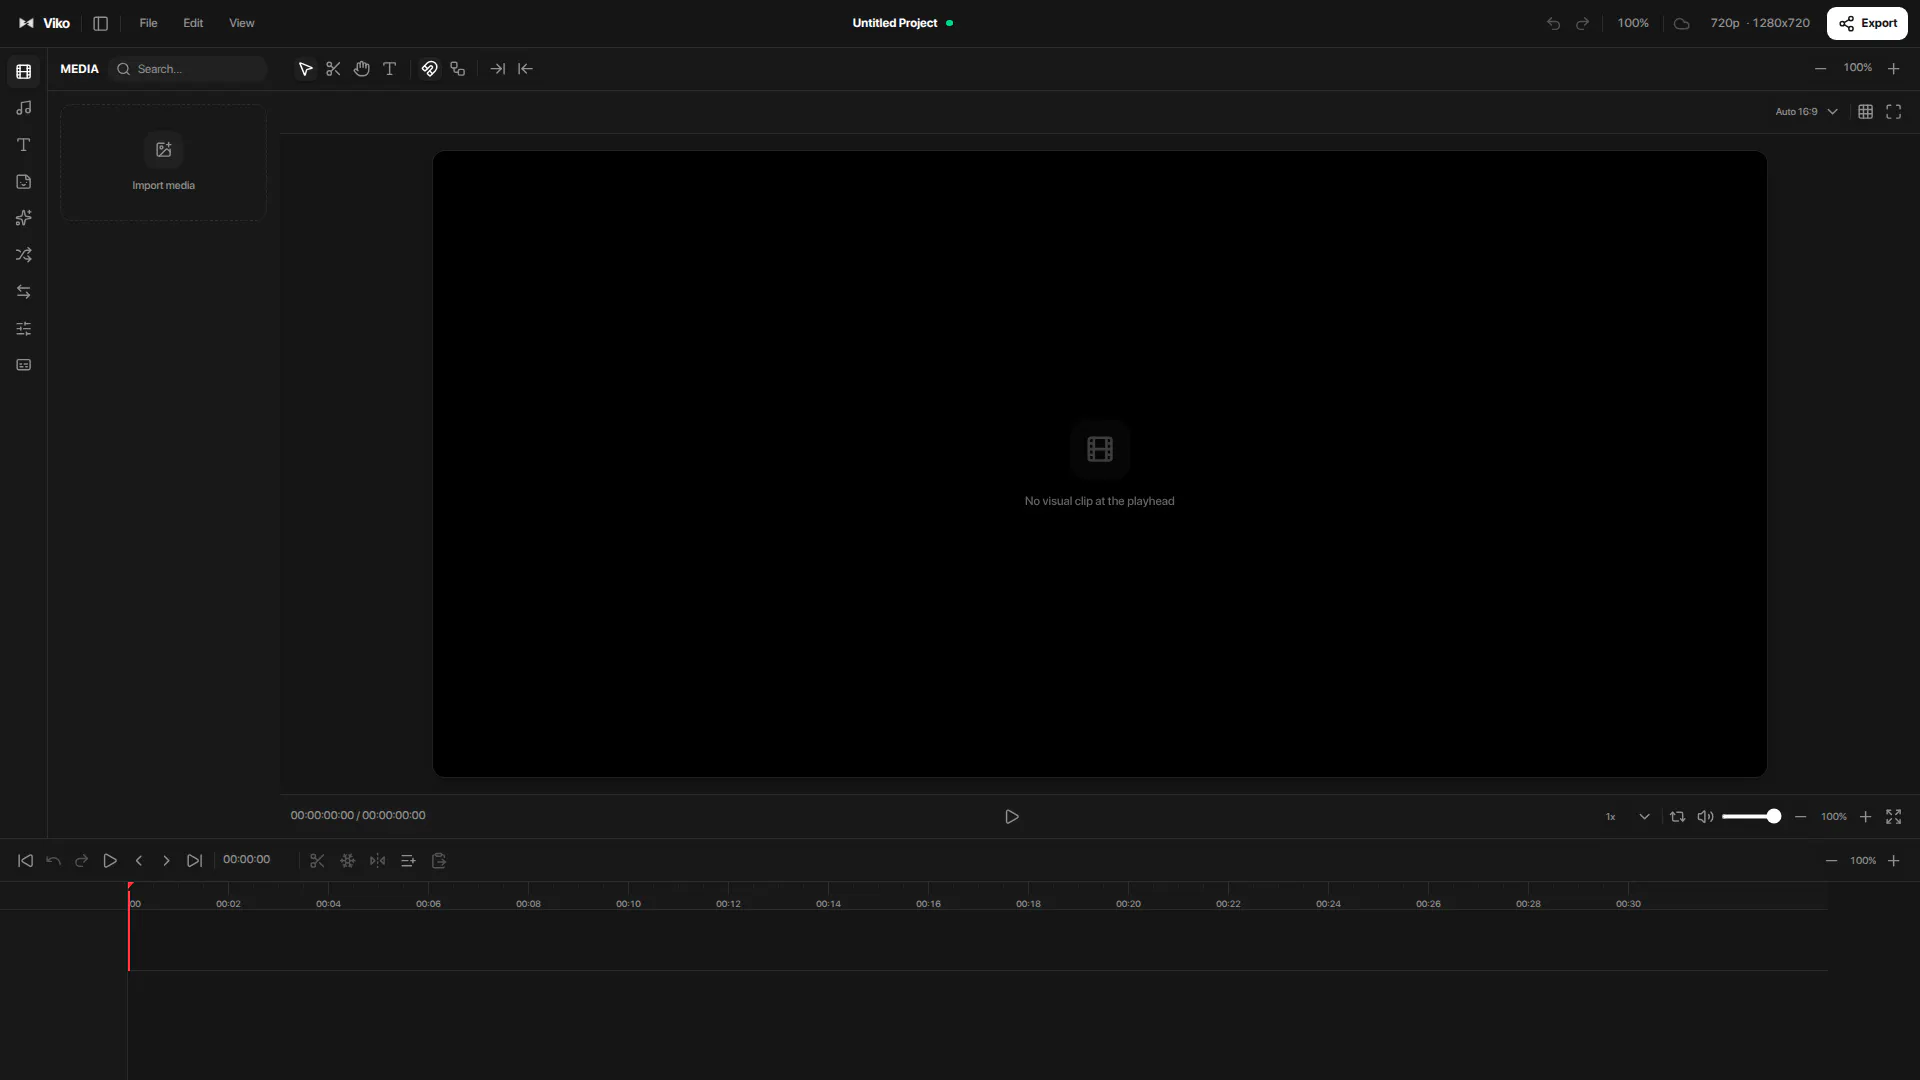Click the clipboard export icon in timeline toolbar
Image resolution: width=1920 pixels, height=1080 pixels.
point(438,861)
